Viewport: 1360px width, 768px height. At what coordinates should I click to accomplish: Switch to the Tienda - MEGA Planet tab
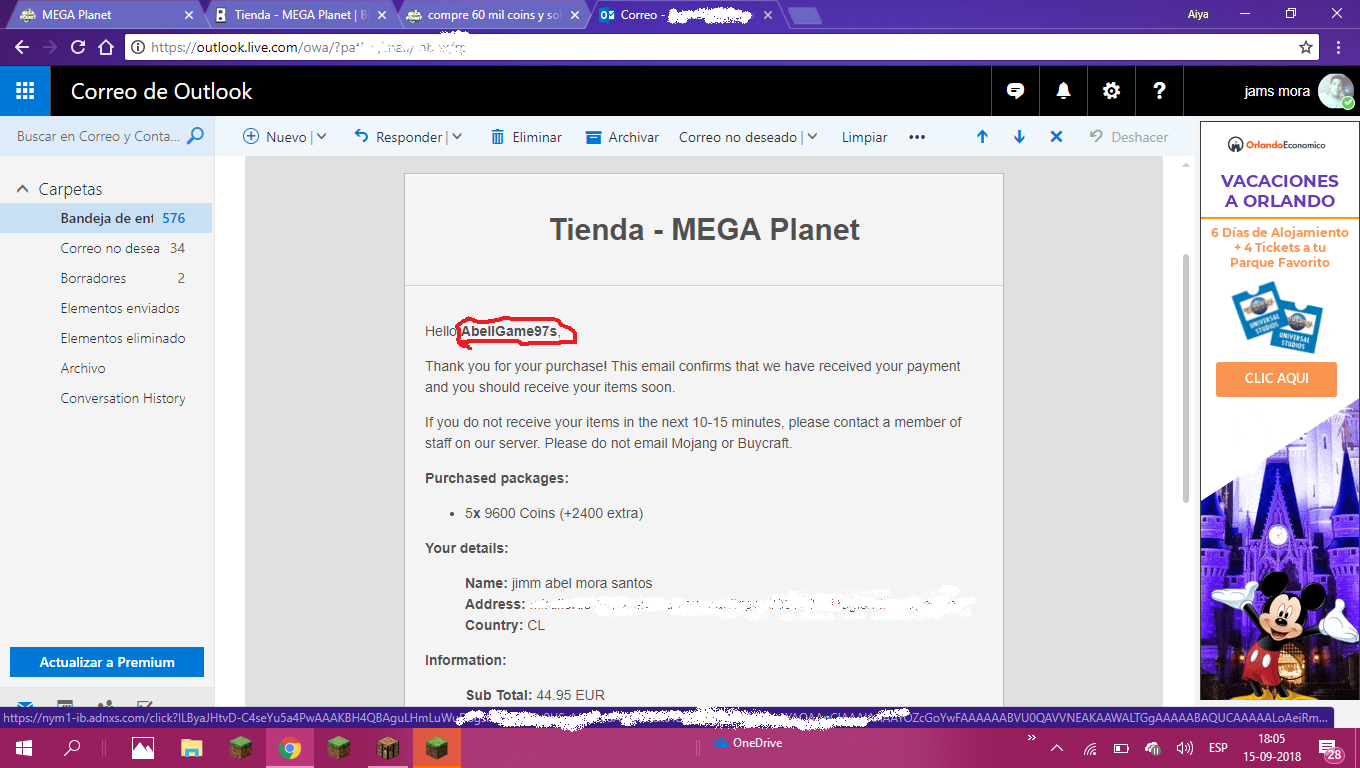(x=298, y=15)
